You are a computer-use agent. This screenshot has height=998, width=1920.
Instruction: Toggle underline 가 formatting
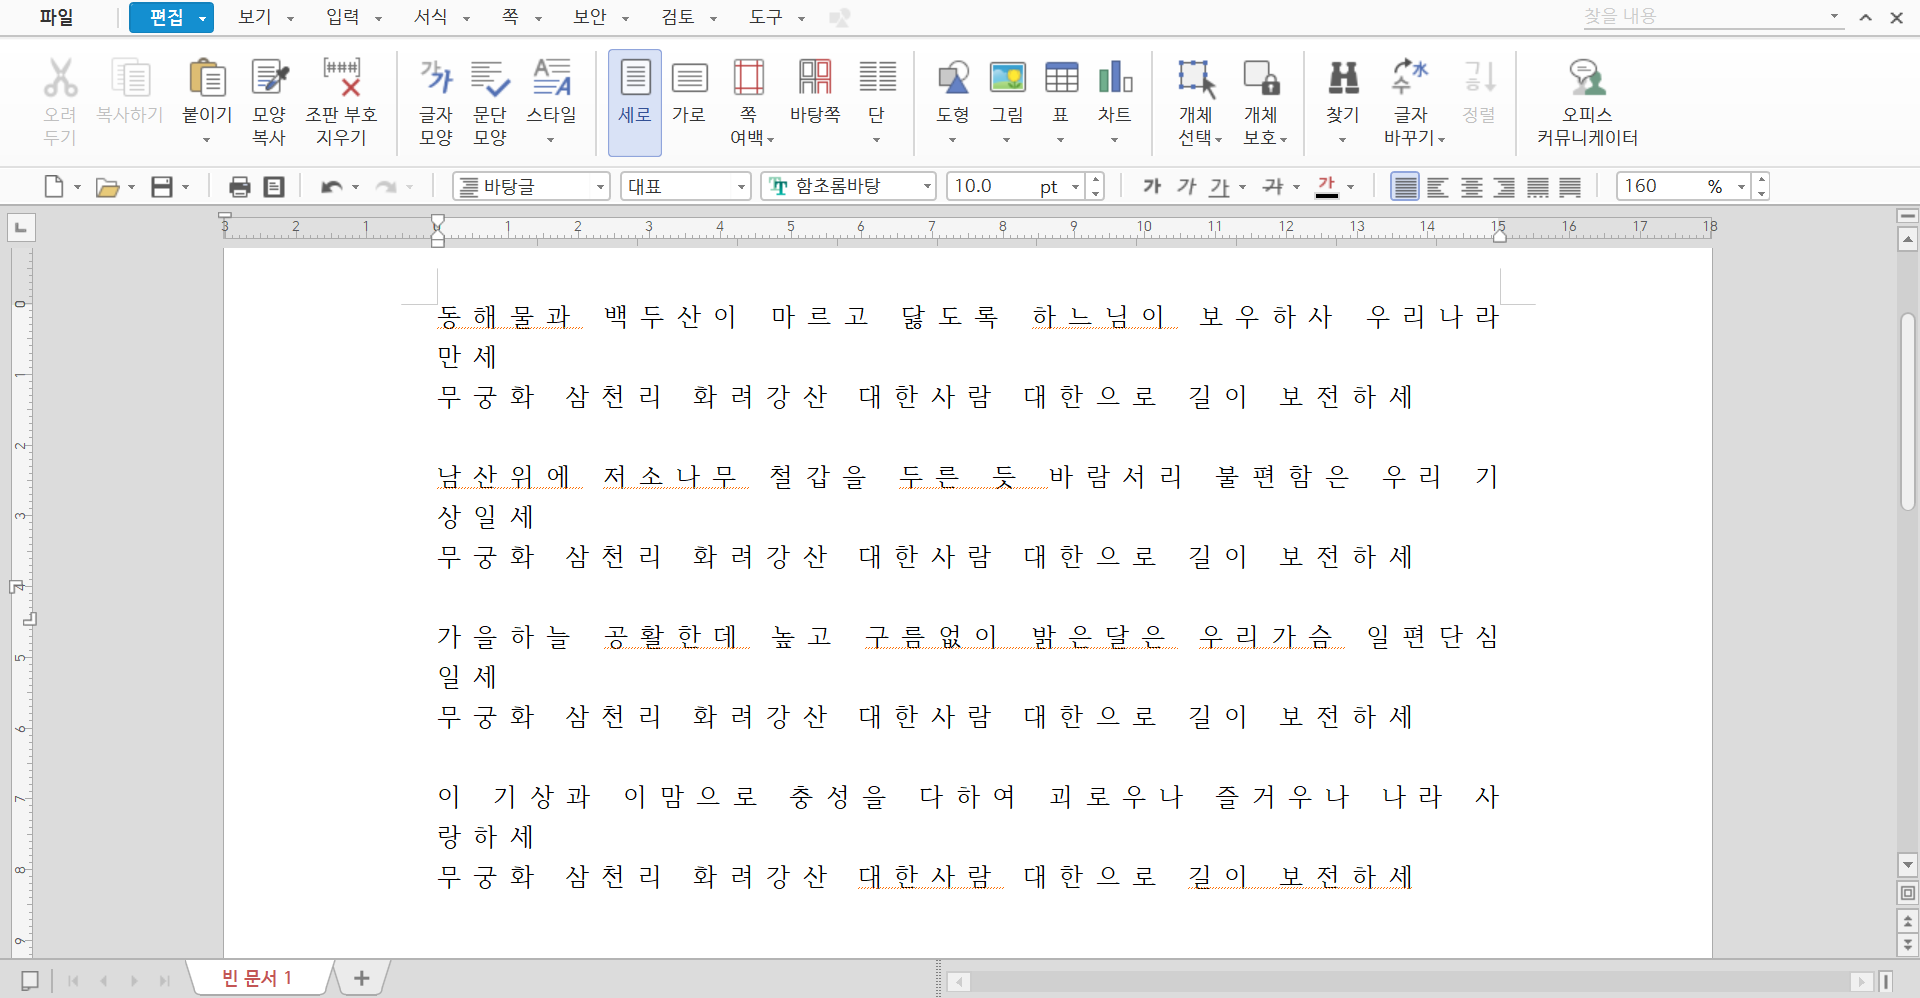[1220, 186]
